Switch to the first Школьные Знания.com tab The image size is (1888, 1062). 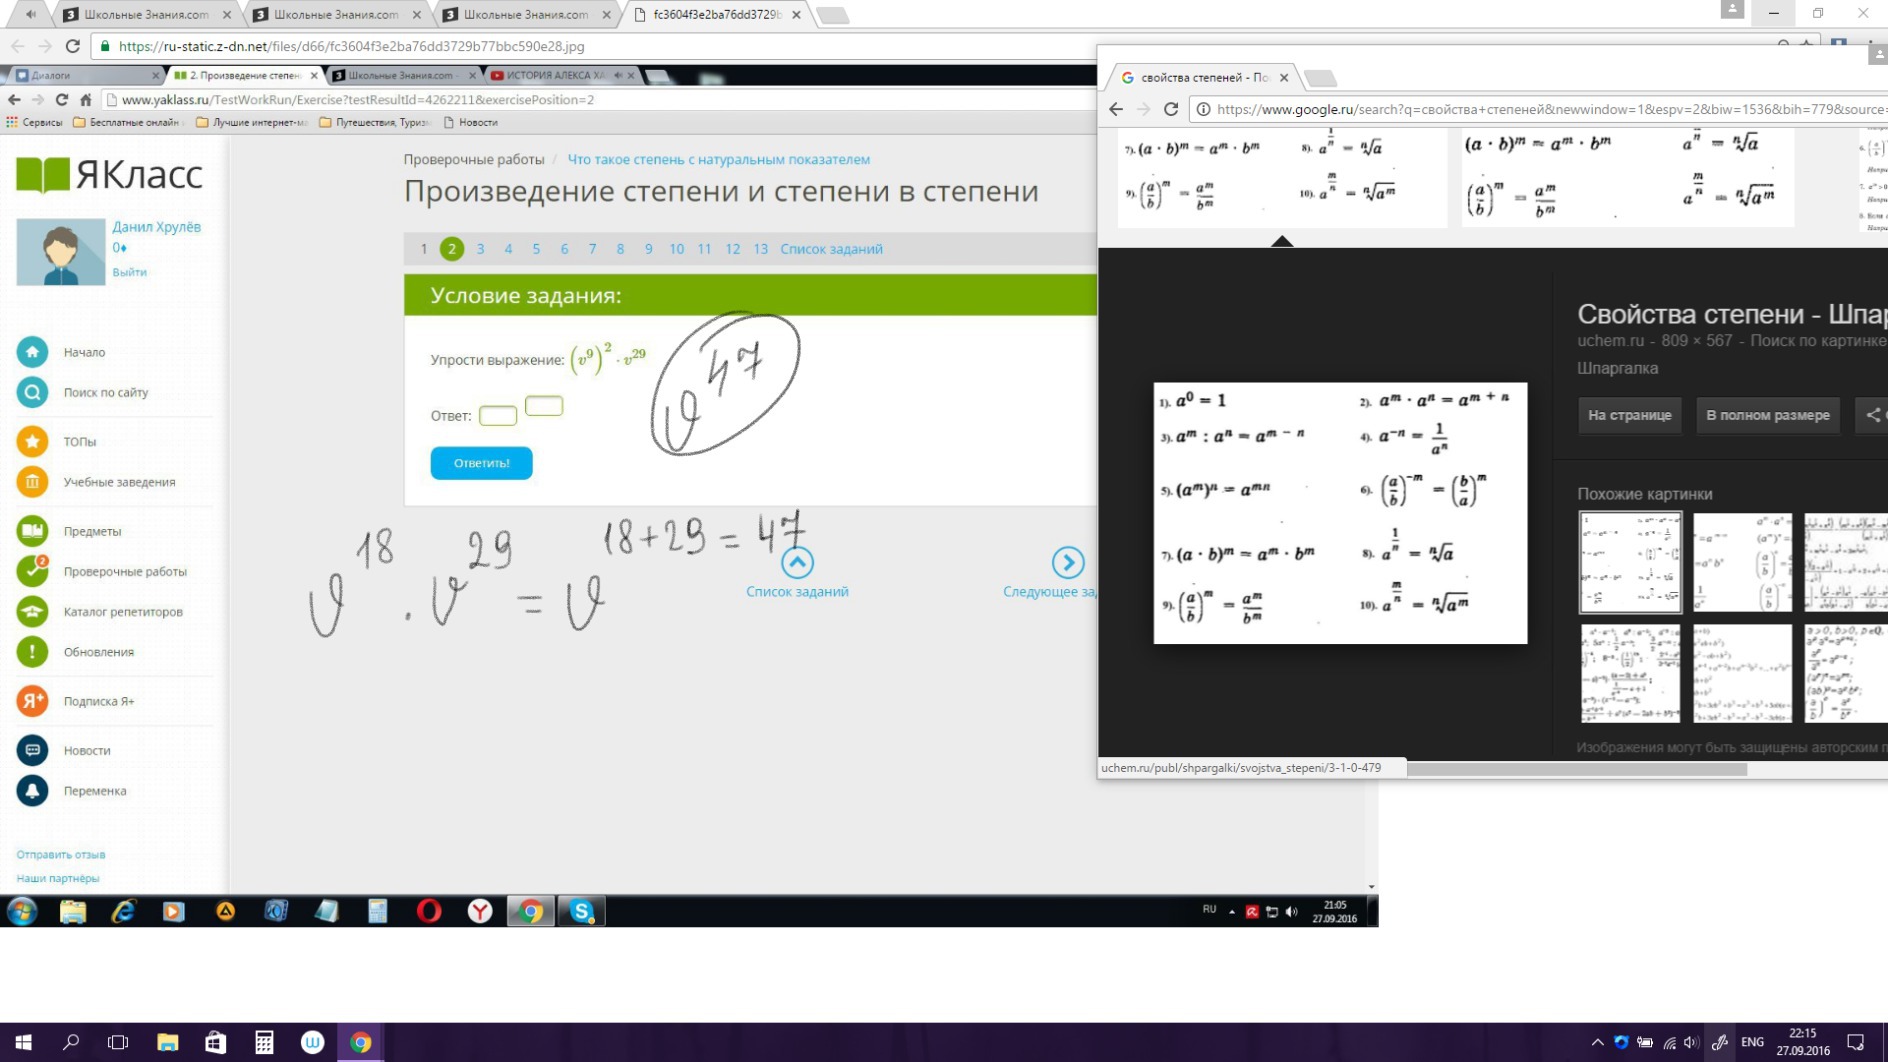click(x=145, y=15)
